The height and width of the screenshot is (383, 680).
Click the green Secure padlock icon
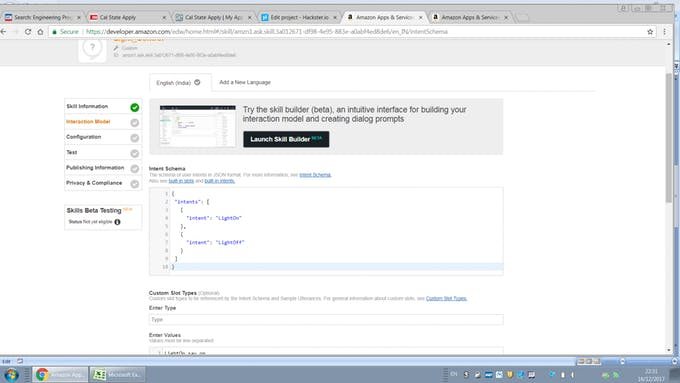54,32
